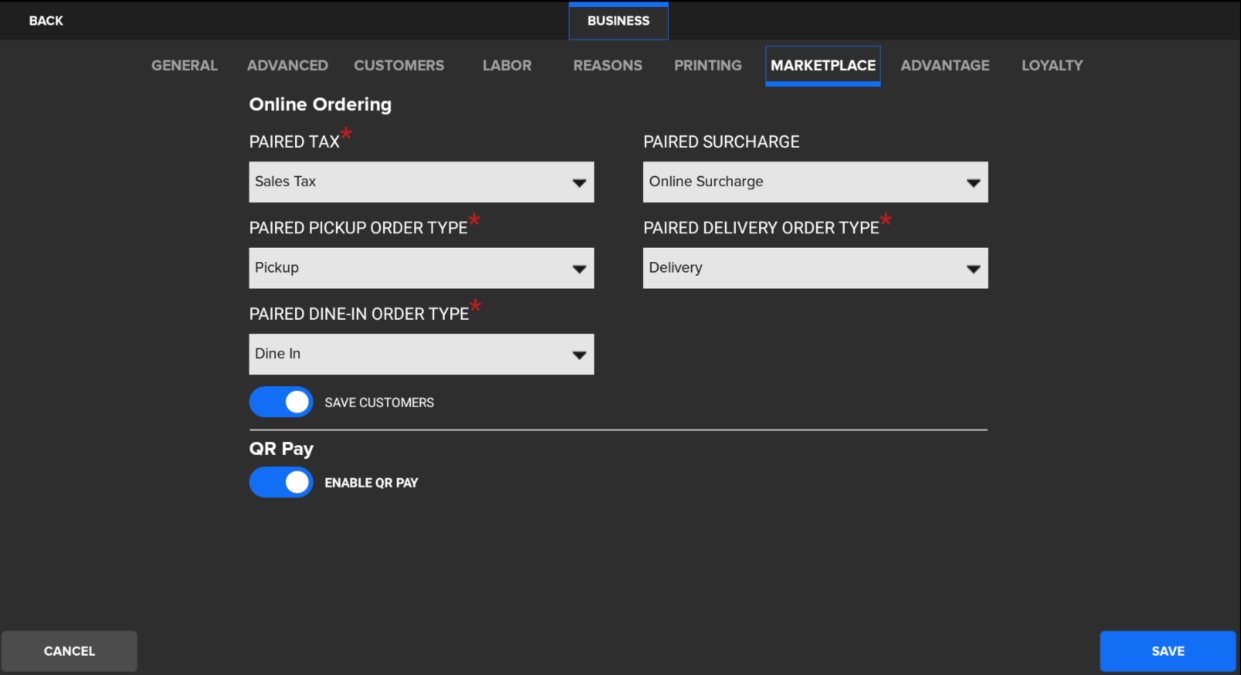Screen dimensions: 1241x675
Task: Disable the Enable QR Pay toggle
Action: coord(281,482)
